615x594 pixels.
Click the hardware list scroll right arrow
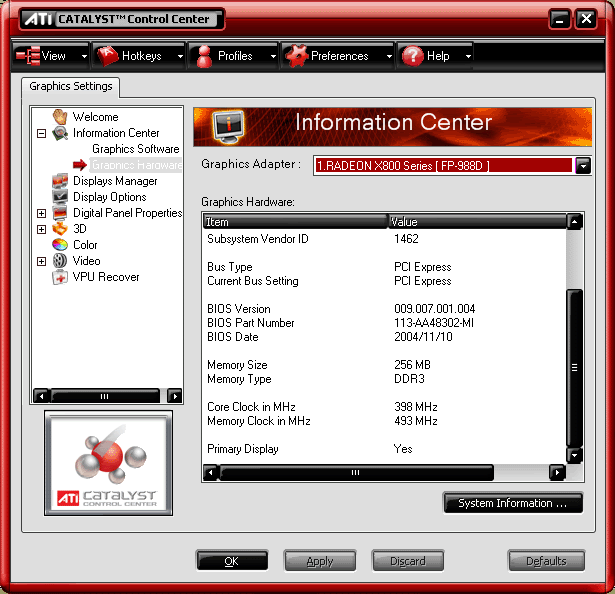click(x=557, y=472)
